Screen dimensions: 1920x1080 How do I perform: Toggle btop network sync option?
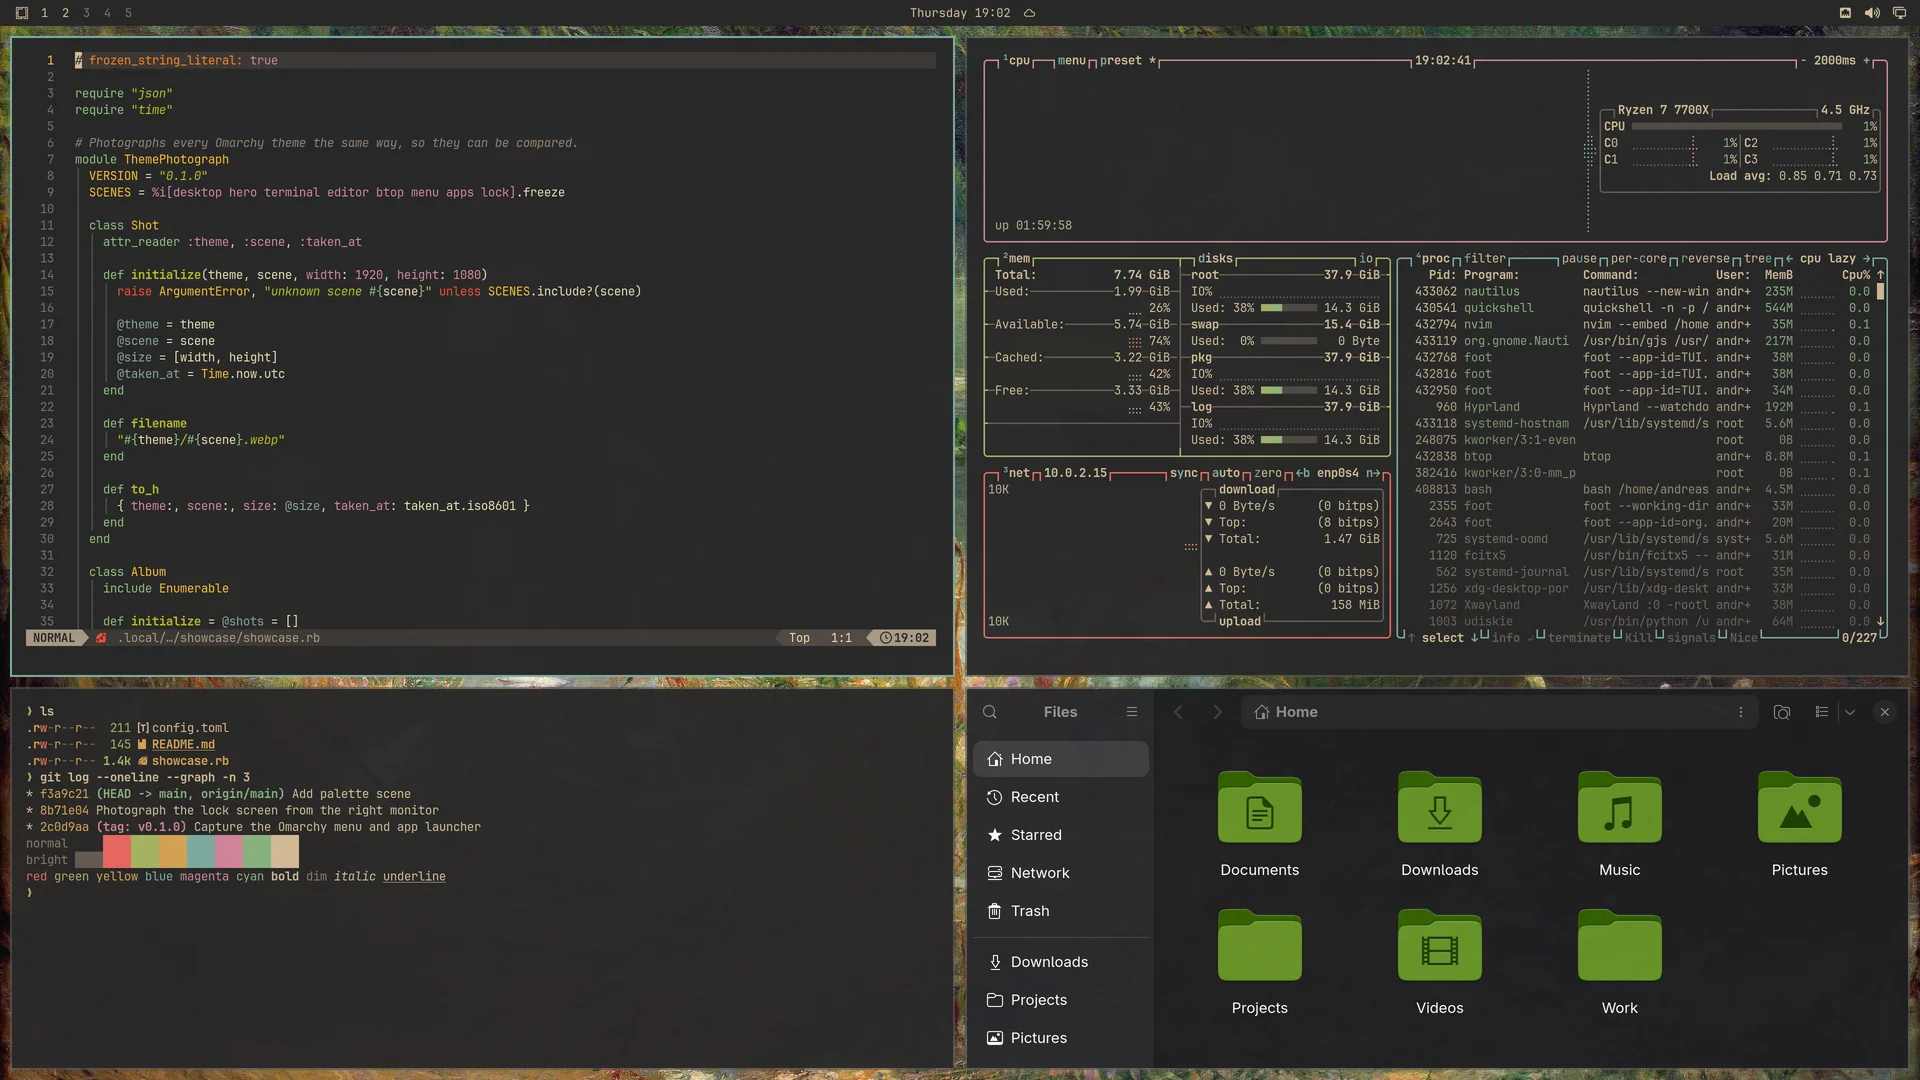(x=1184, y=474)
